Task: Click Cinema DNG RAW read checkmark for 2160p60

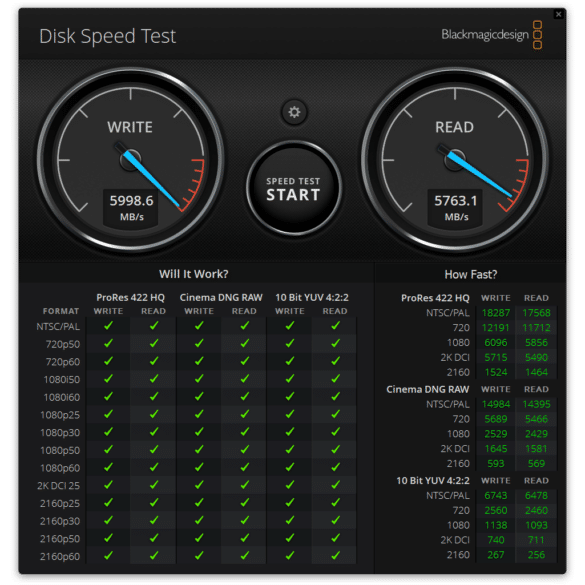Action: coord(245,556)
